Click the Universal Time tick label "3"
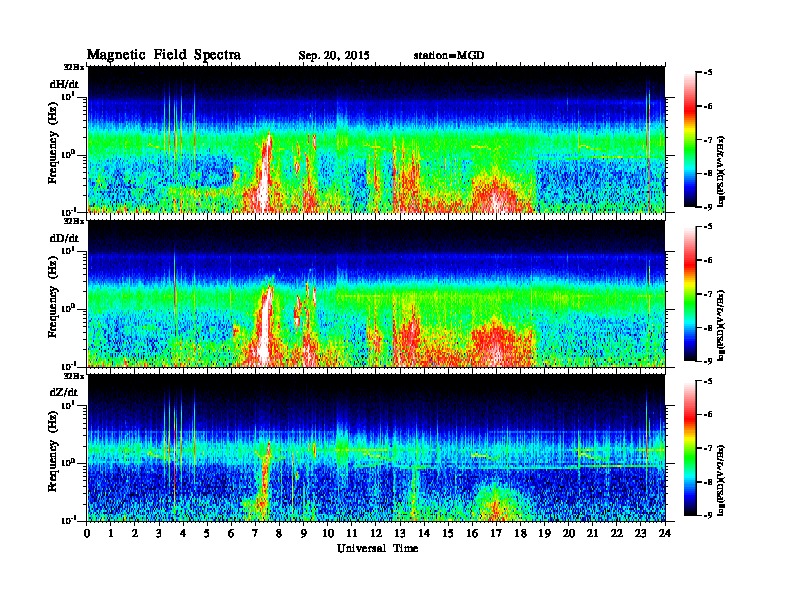Image resolution: width=792 pixels, height=612 pixels. coord(159,534)
